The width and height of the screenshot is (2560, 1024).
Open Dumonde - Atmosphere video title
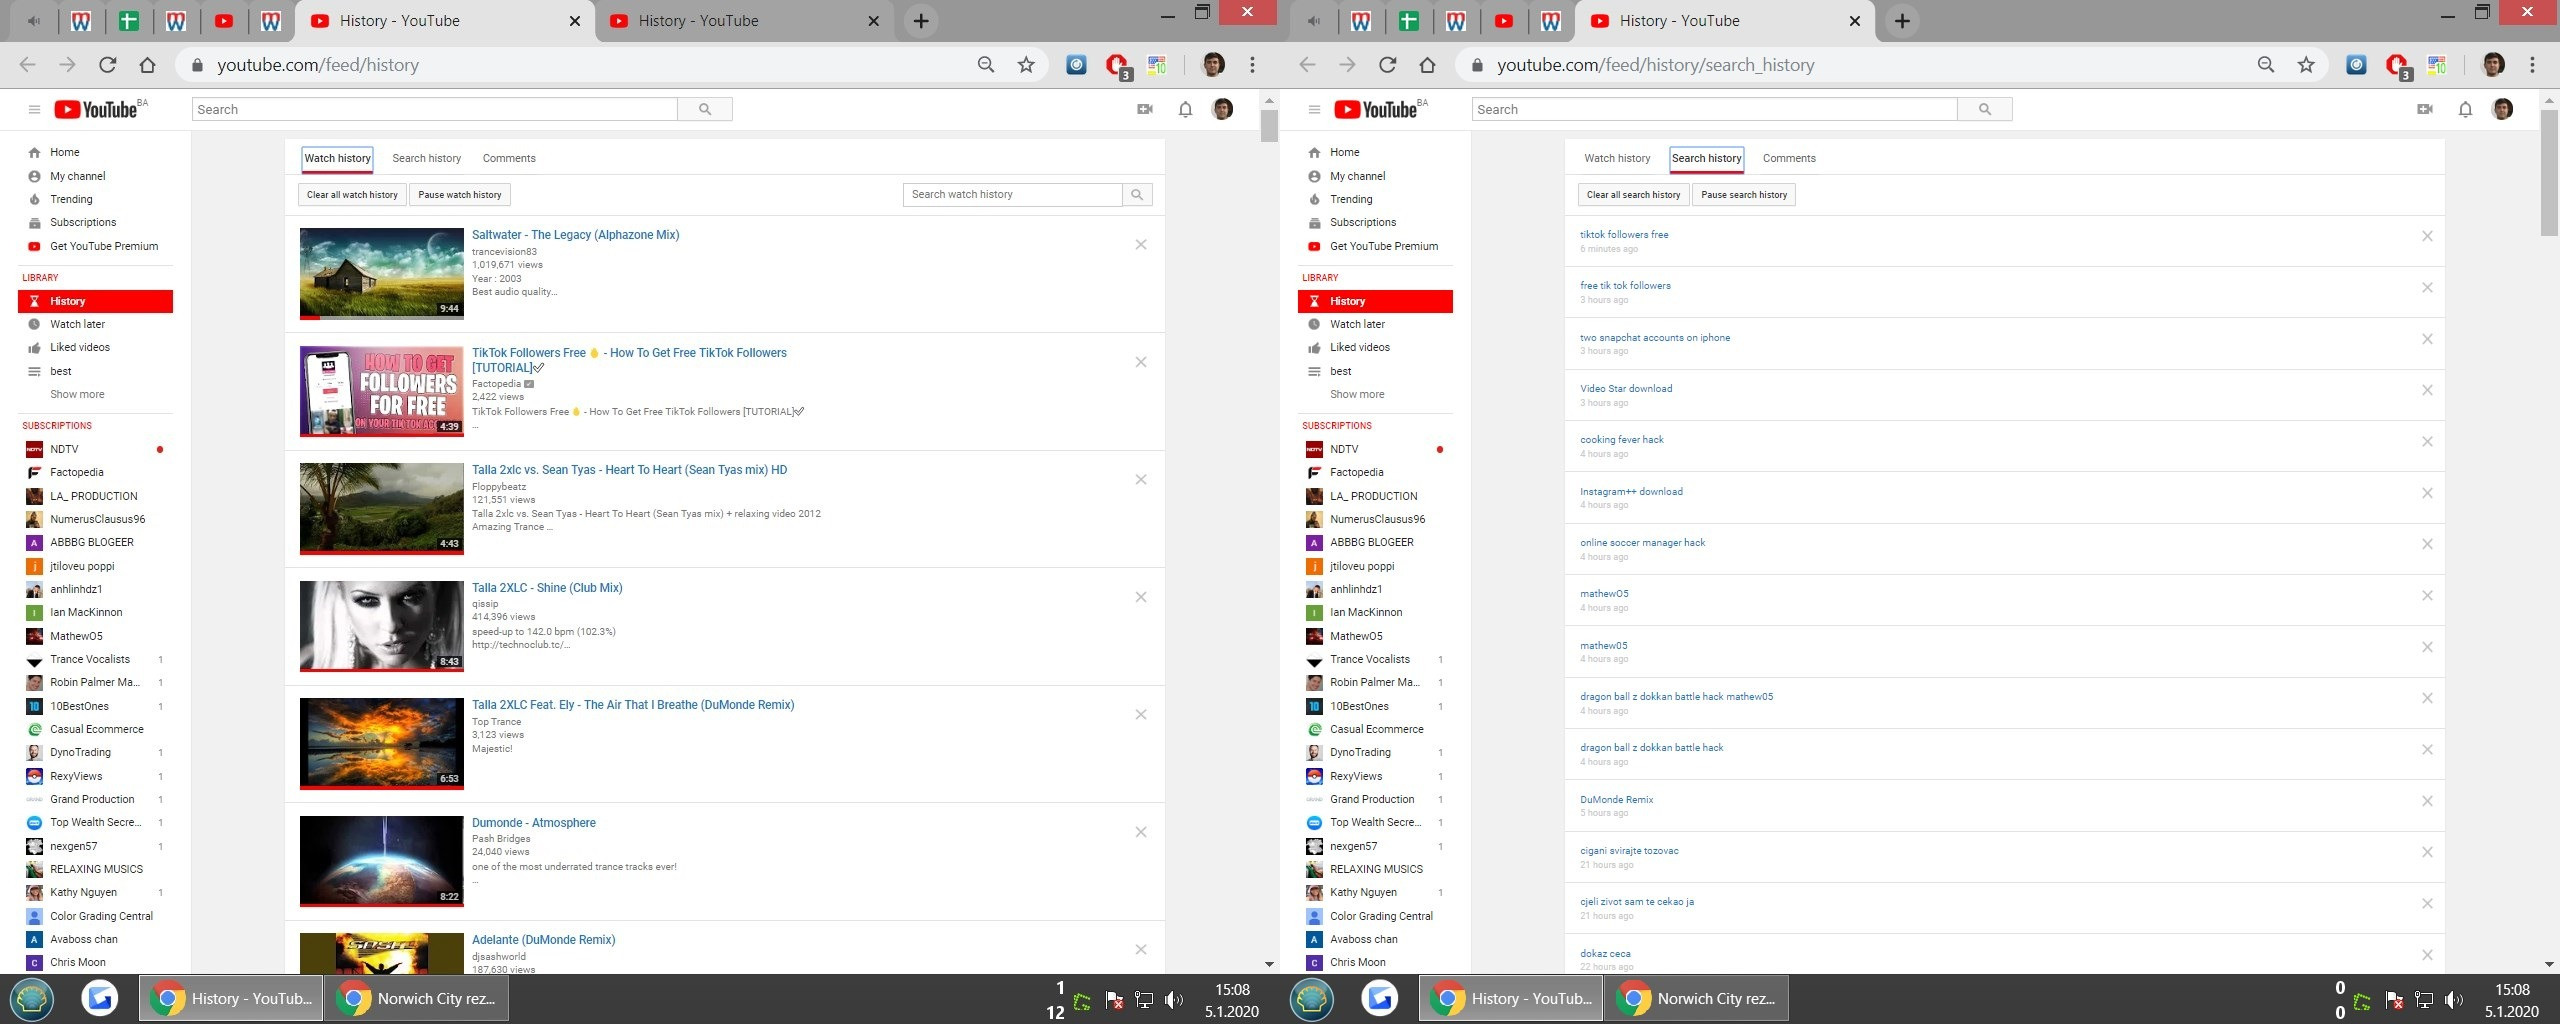click(x=534, y=823)
